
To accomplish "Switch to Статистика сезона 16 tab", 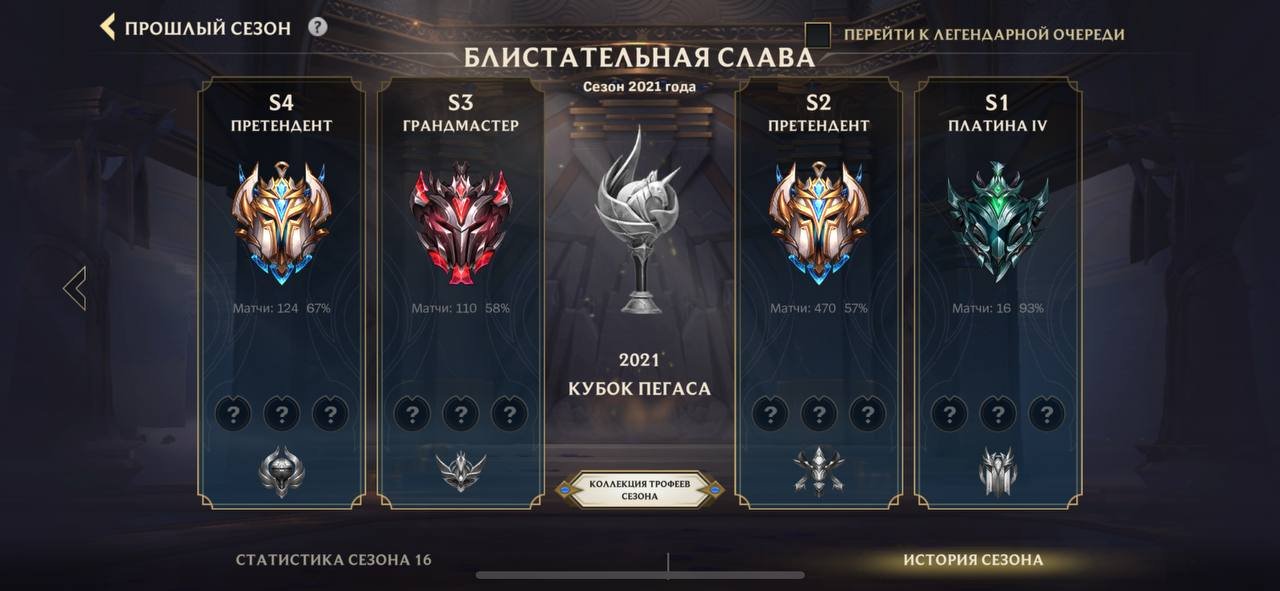I will [x=334, y=560].
